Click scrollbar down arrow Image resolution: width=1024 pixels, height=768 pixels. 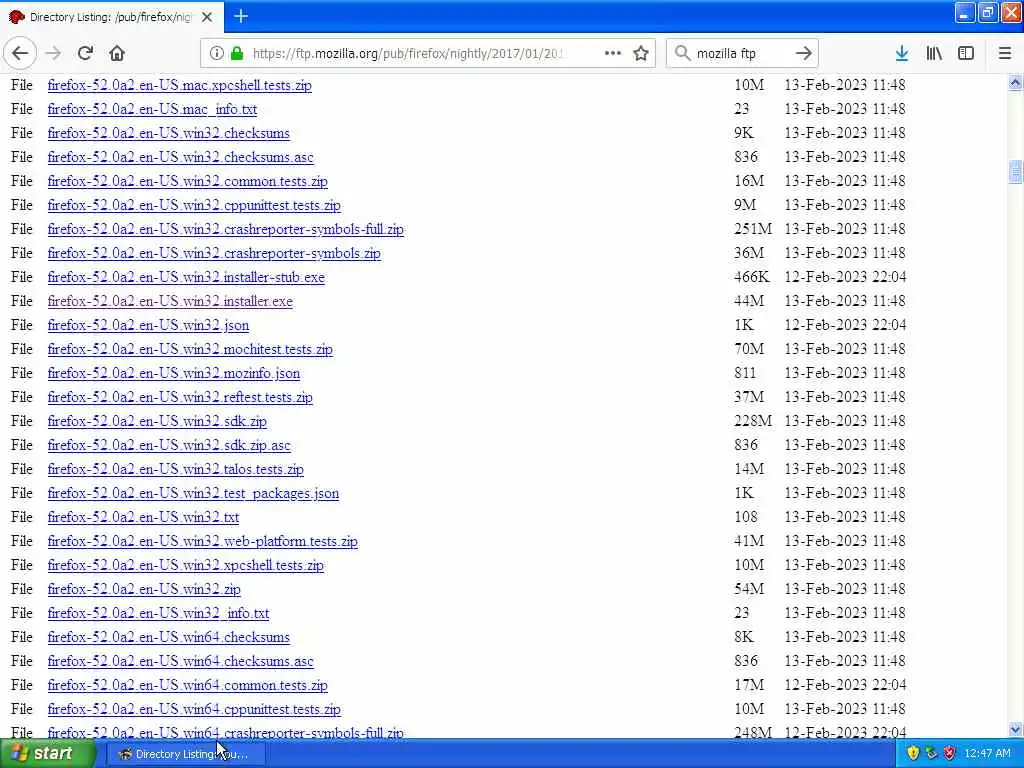(x=1015, y=729)
